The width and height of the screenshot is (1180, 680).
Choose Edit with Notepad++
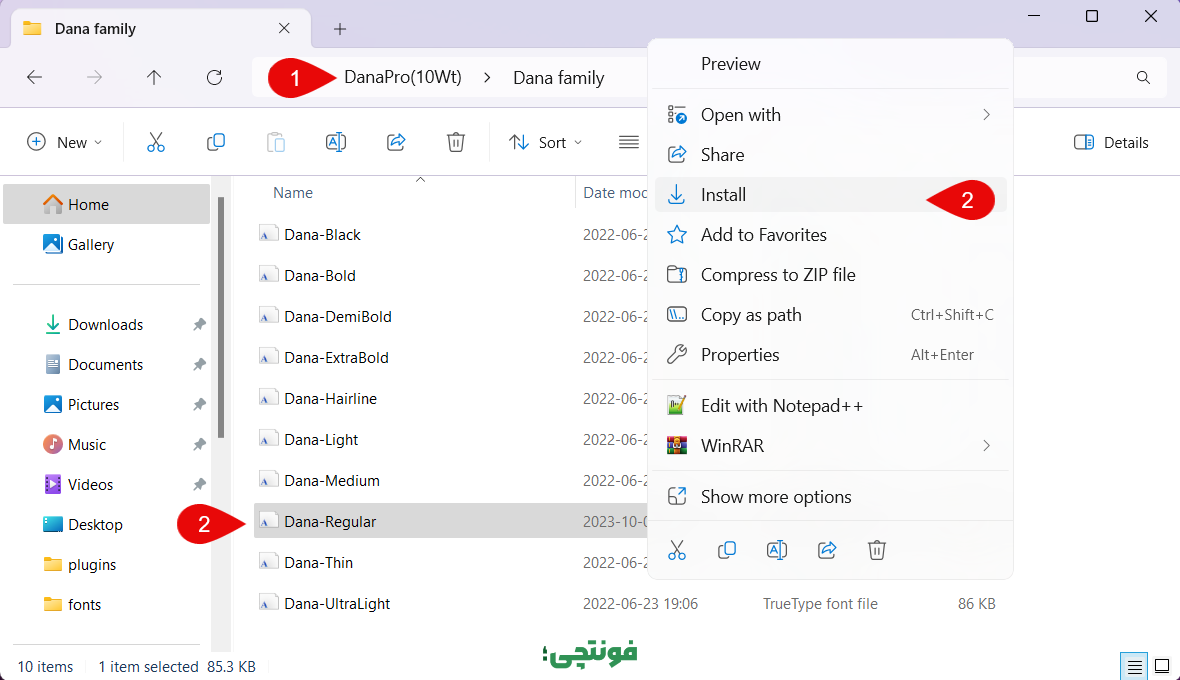pyautogui.click(x=830, y=405)
